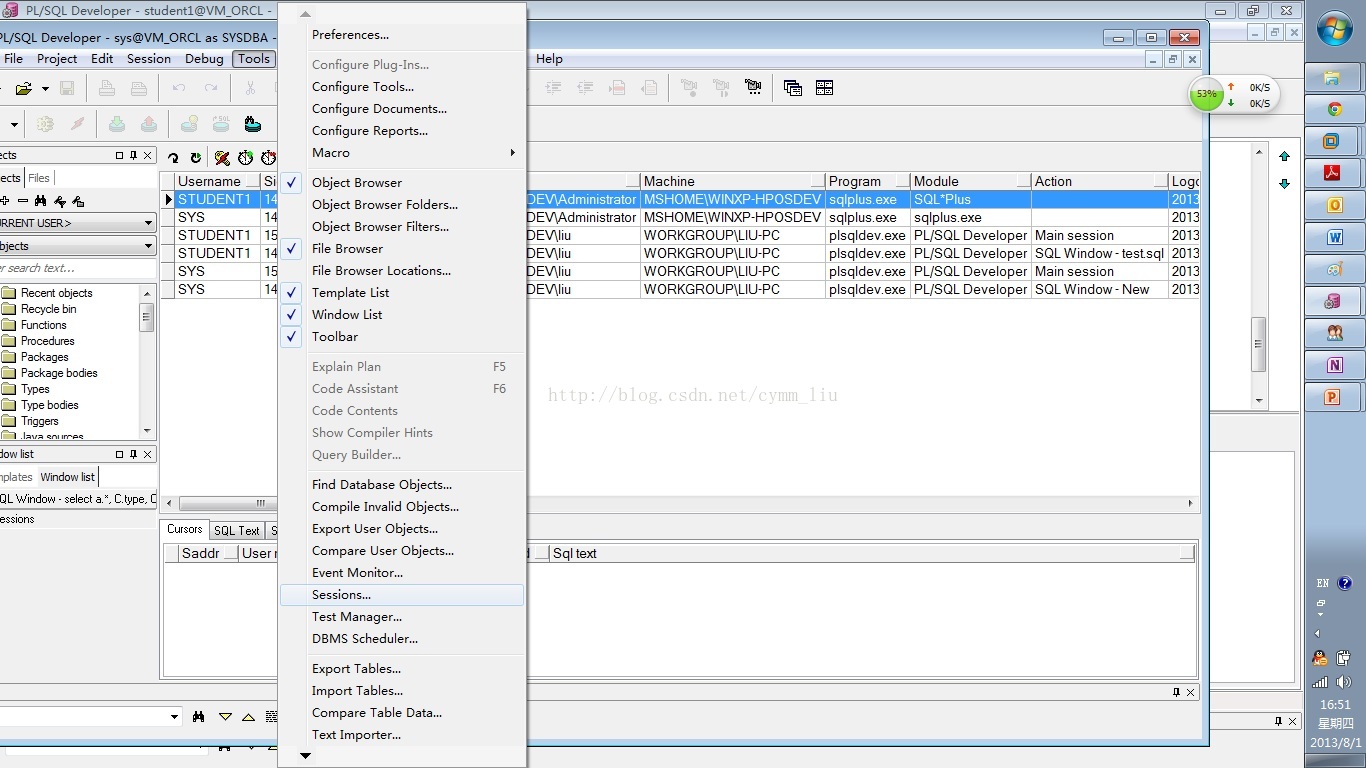Click the folder filter icon in Object Browser toolbar

tap(79, 201)
